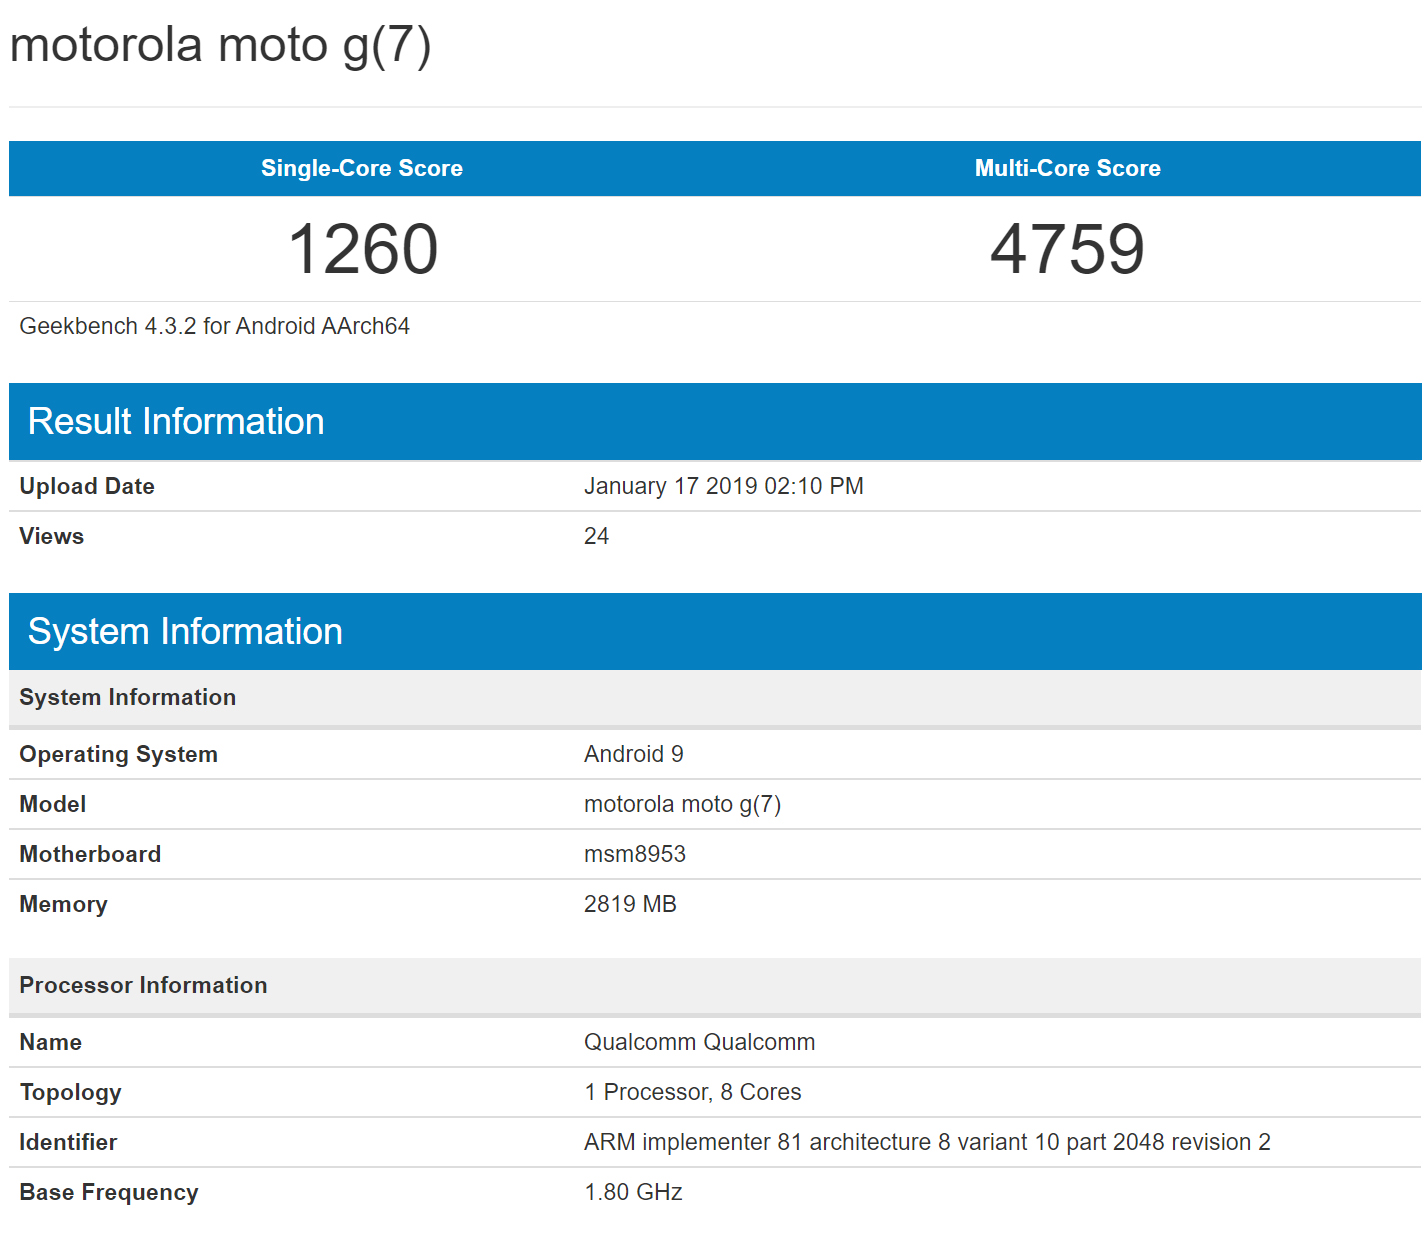Click the blue System Information section banner
The image size is (1428, 1244).
coord(185,632)
